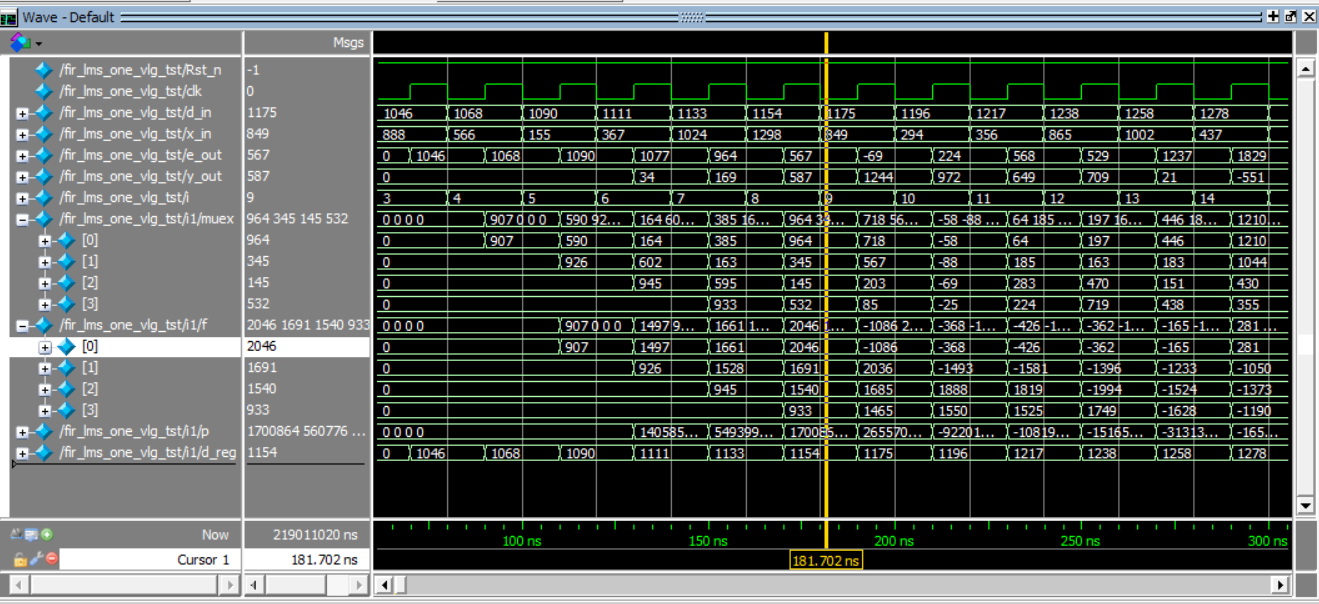Image resolution: width=1319 pixels, height=604 pixels.
Task: Select /fir_lms_one_vlg_tst/Rst_n signal name
Action: click(140, 70)
